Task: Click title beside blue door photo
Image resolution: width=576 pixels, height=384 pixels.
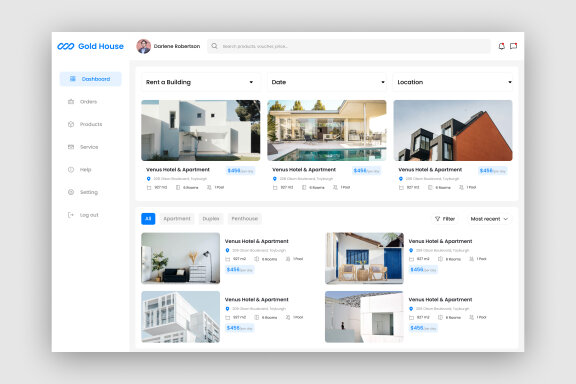Action: pyautogui.click(x=440, y=241)
